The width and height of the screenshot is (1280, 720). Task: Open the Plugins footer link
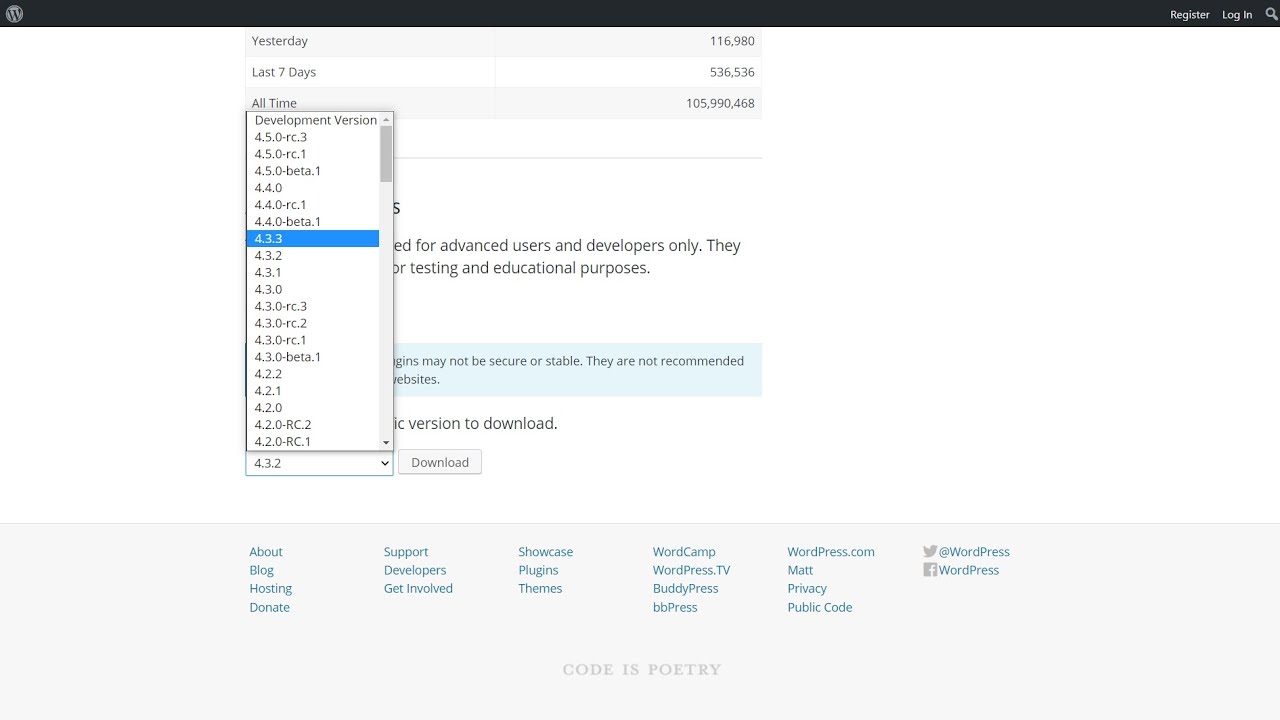538,570
